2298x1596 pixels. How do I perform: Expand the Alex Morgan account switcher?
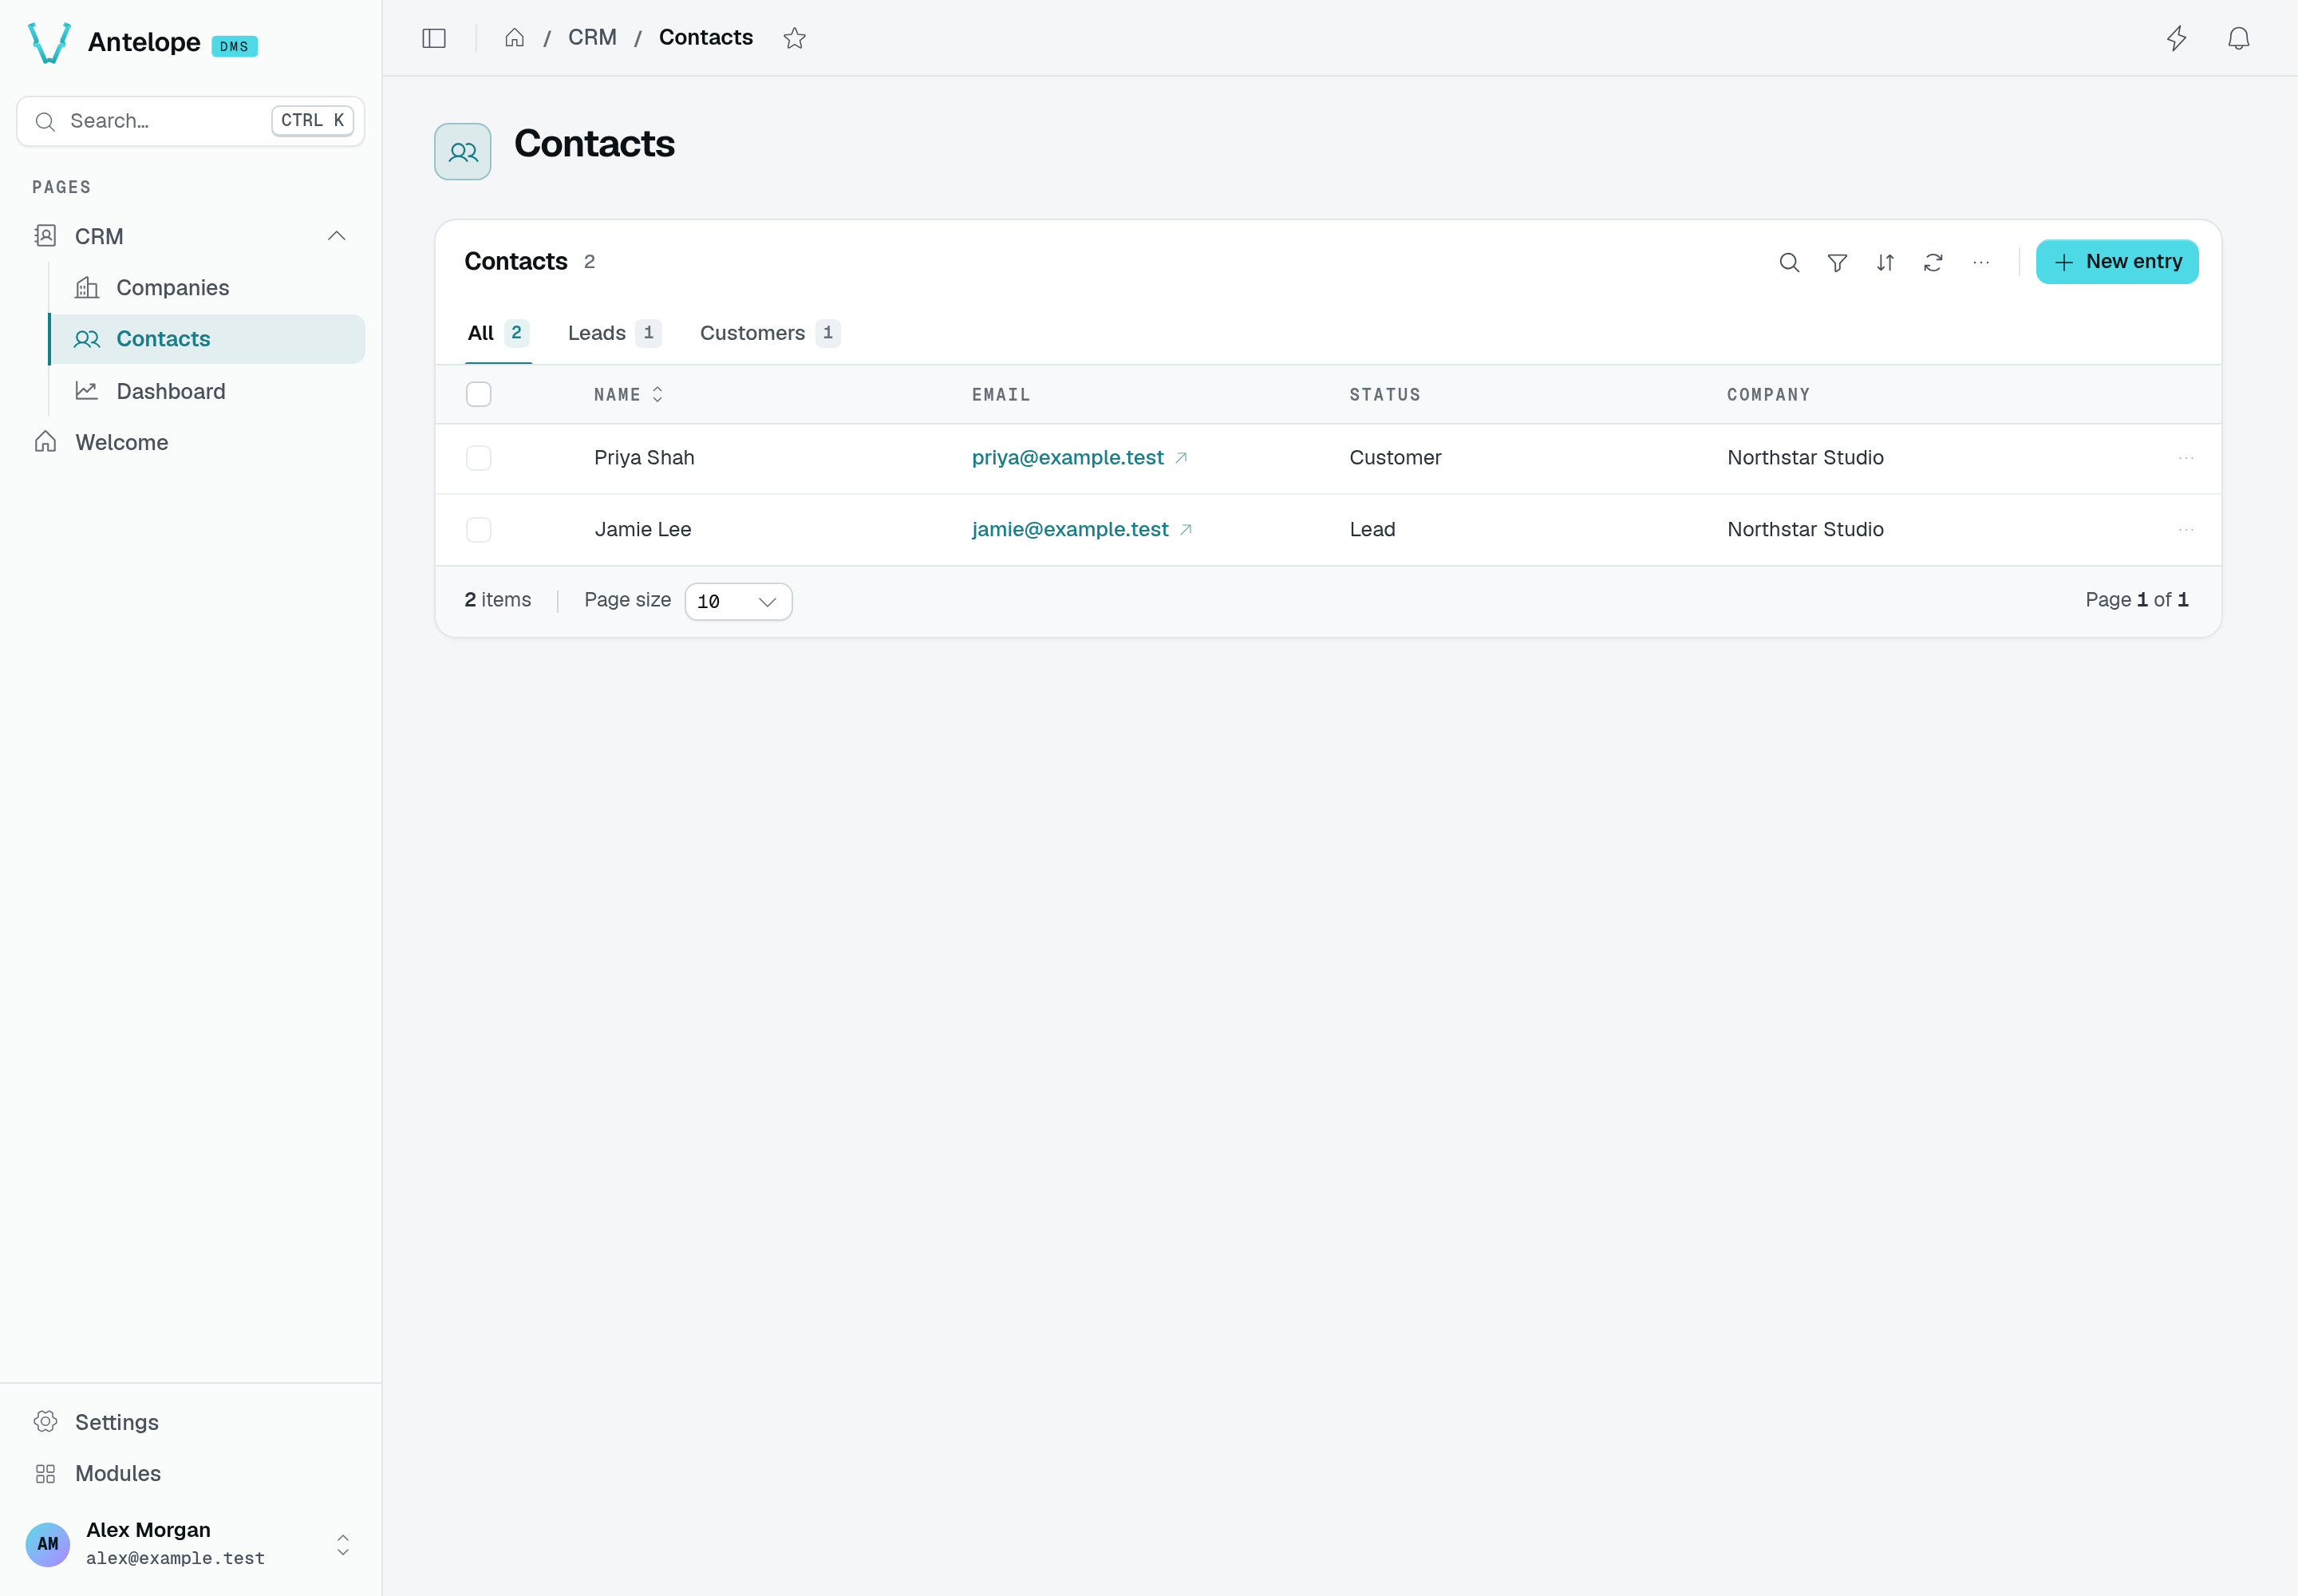click(x=343, y=1545)
